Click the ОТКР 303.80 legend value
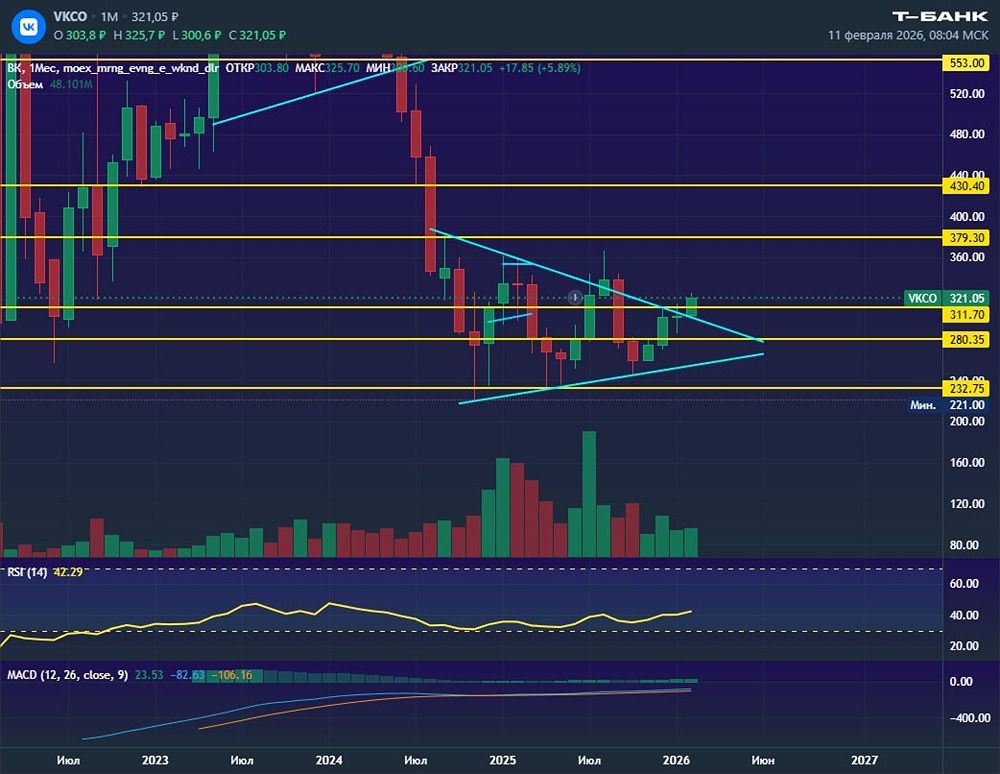Image resolution: width=1000 pixels, height=774 pixels. pos(257,68)
